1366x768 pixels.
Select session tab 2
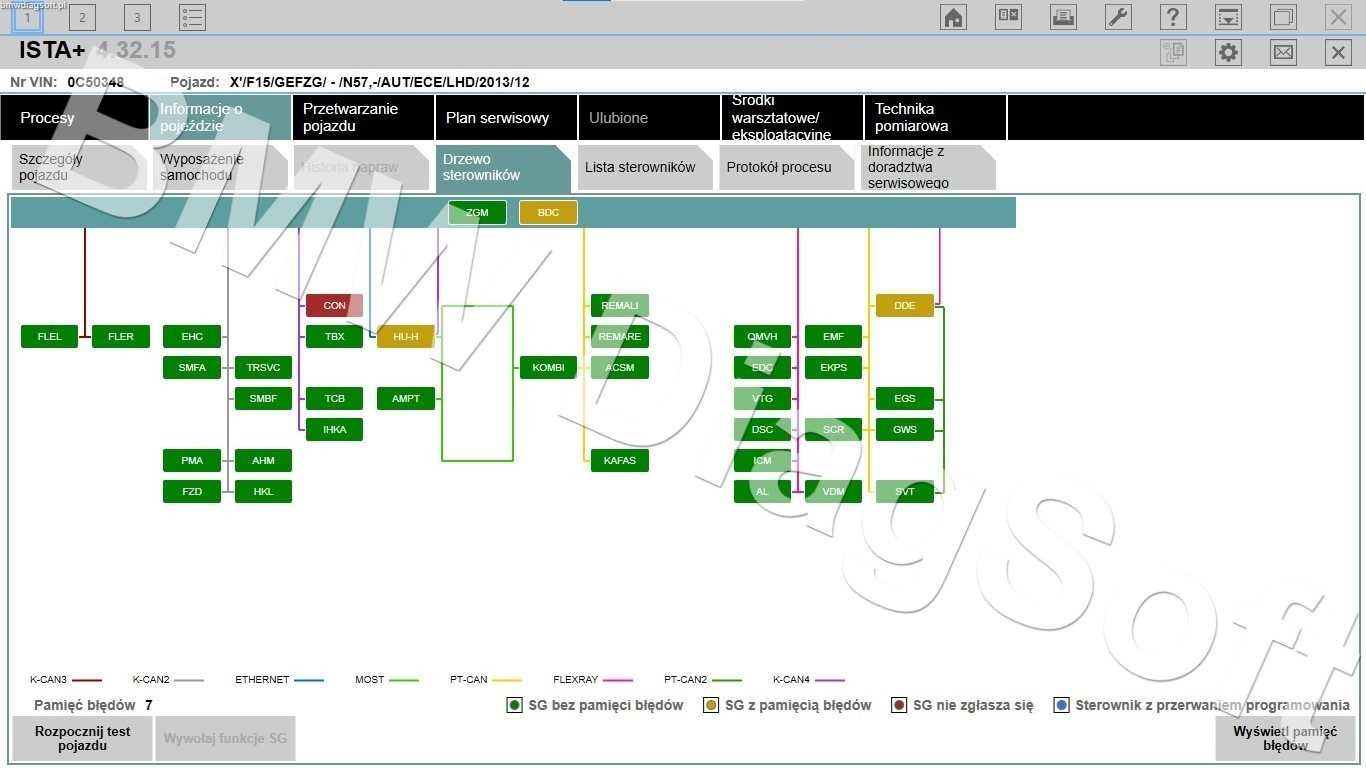[x=82, y=17]
